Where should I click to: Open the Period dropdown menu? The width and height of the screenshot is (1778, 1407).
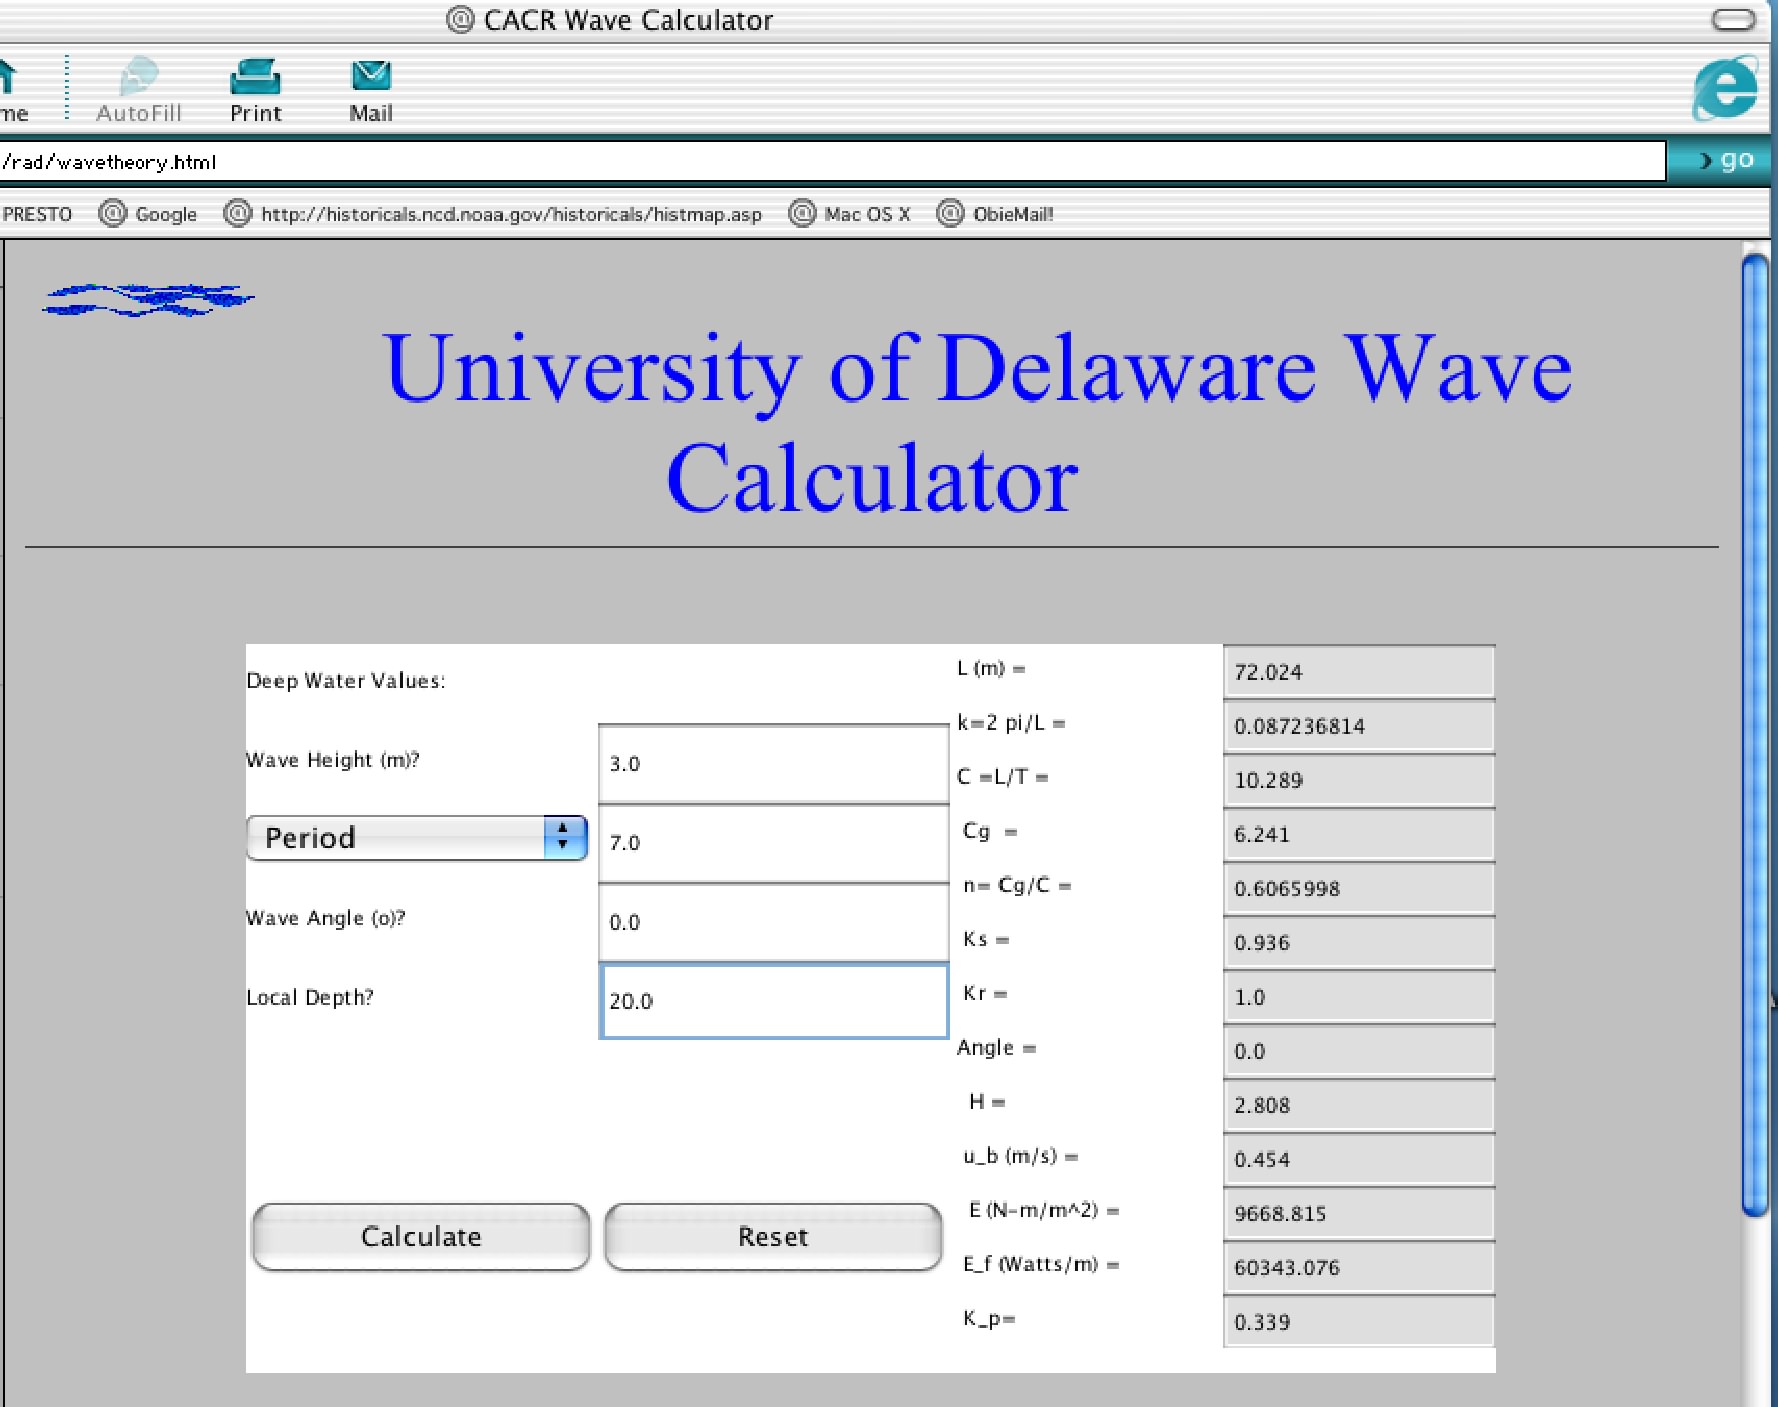(416, 838)
